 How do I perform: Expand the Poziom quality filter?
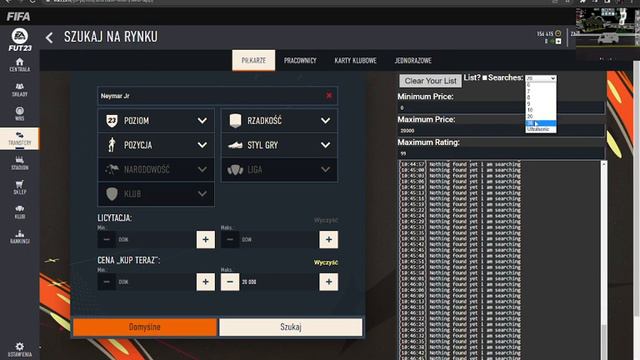156,121
